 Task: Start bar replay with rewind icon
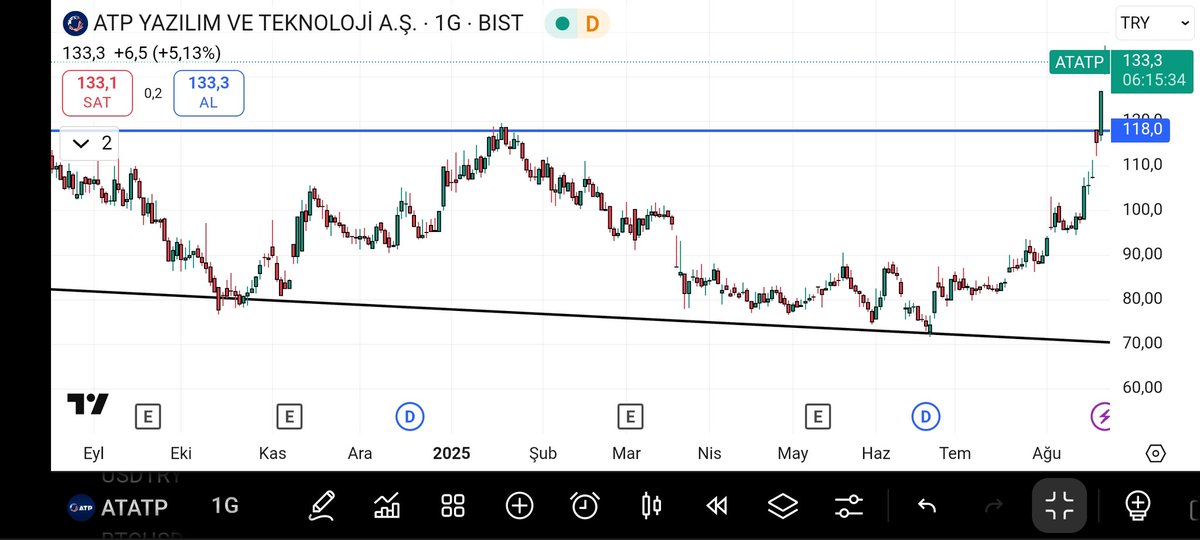(717, 505)
